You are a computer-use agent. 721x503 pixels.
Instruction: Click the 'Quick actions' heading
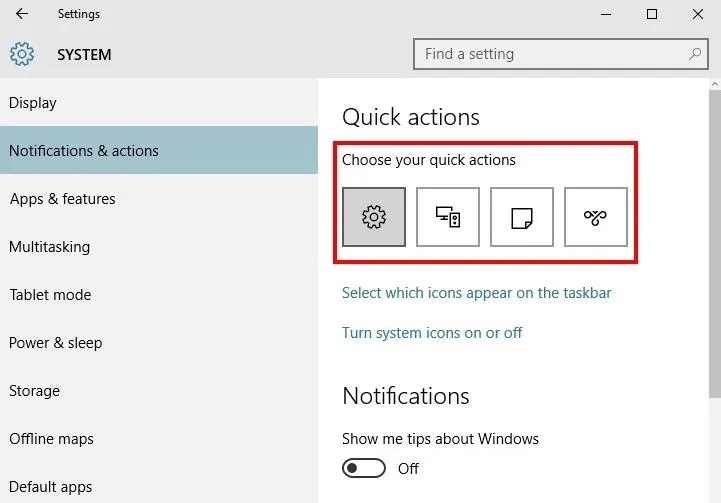tap(411, 117)
